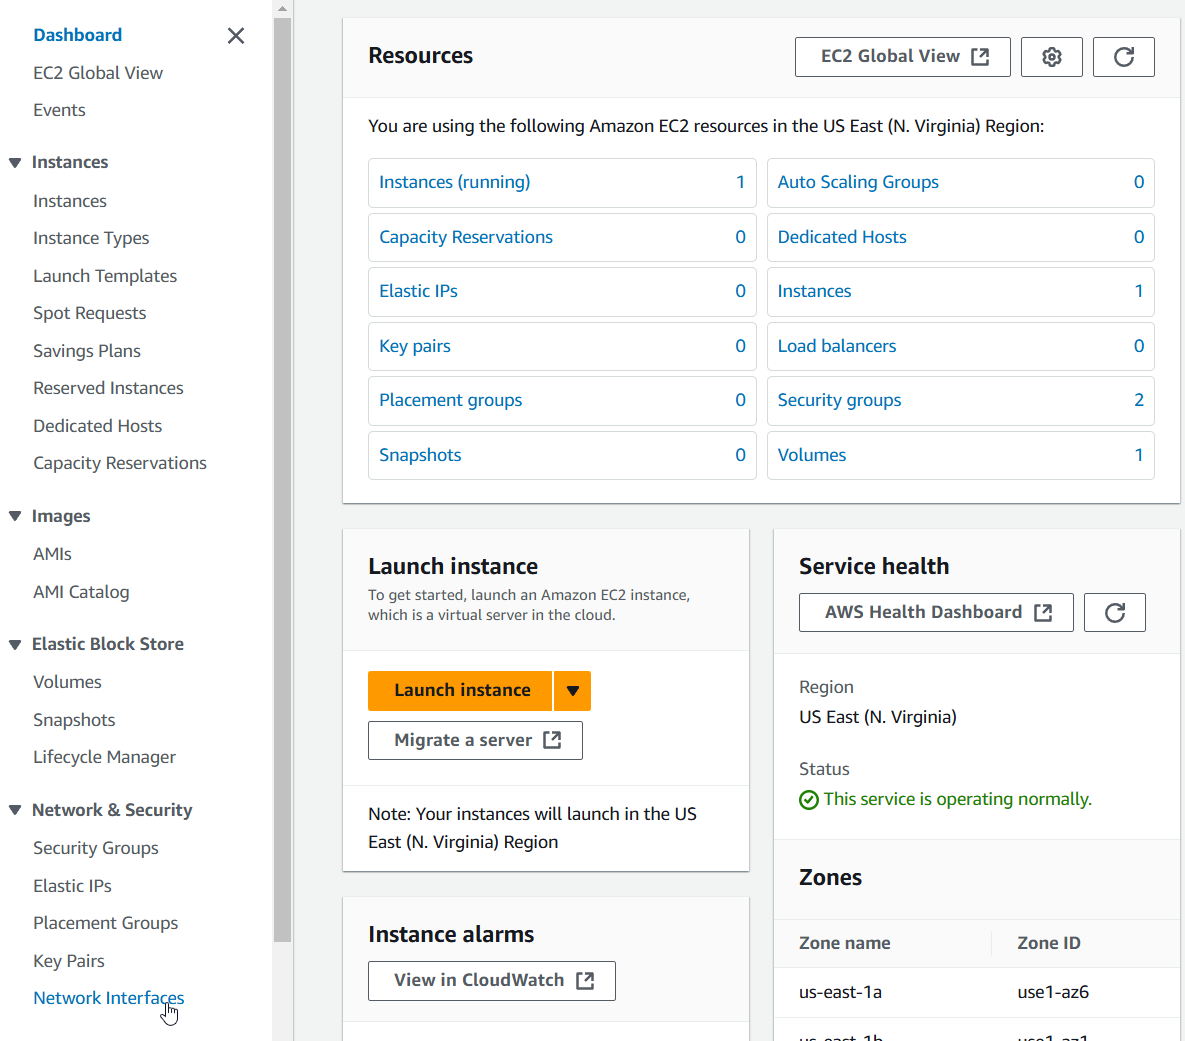Click the orange Launch instance button
1185x1041 pixels.
point(460,690)
